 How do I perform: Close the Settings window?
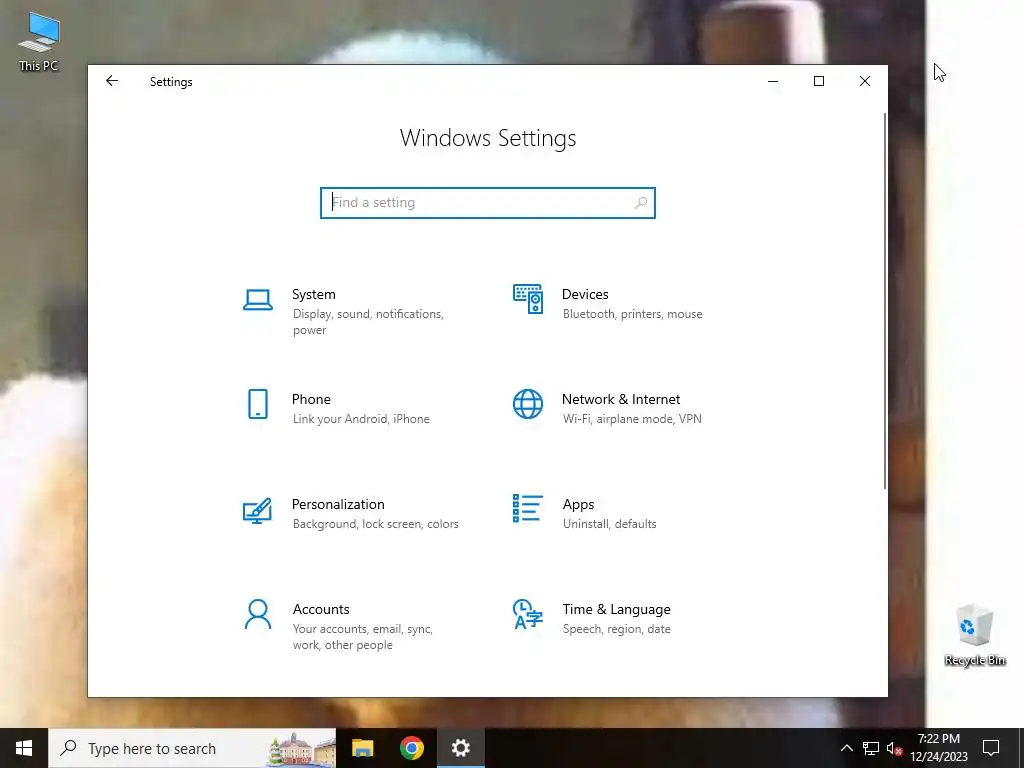point(865,81)
